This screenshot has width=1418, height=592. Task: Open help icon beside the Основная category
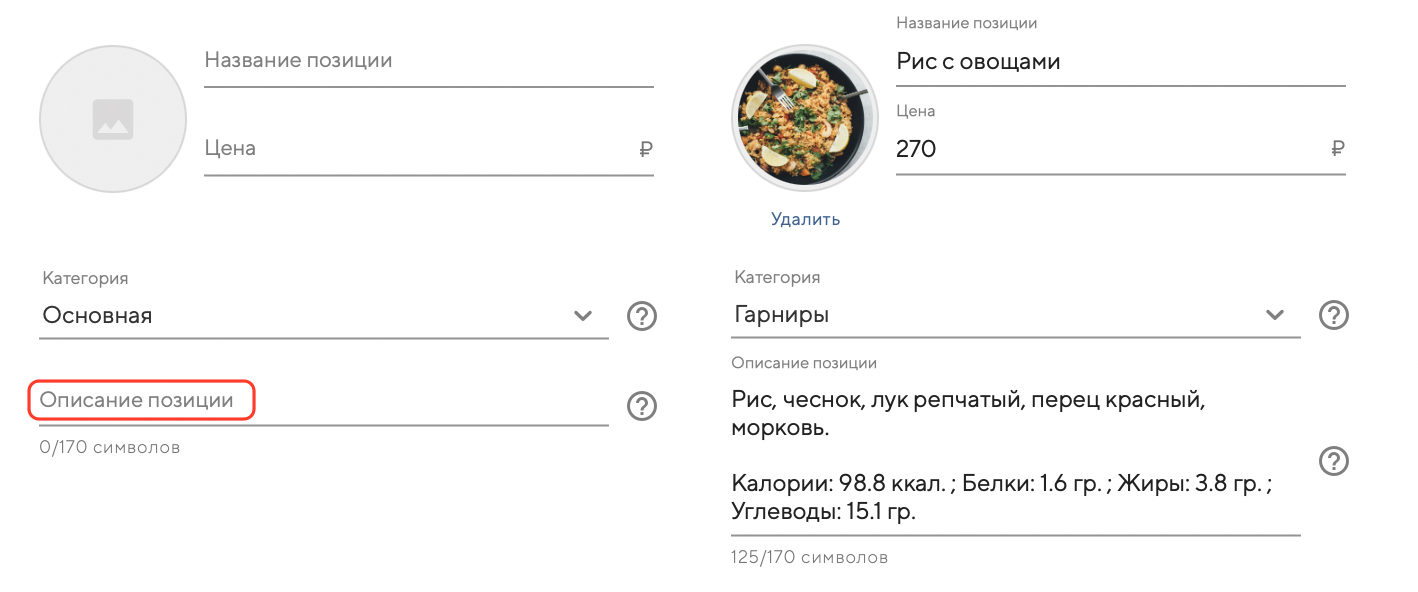tap(642, 316)
